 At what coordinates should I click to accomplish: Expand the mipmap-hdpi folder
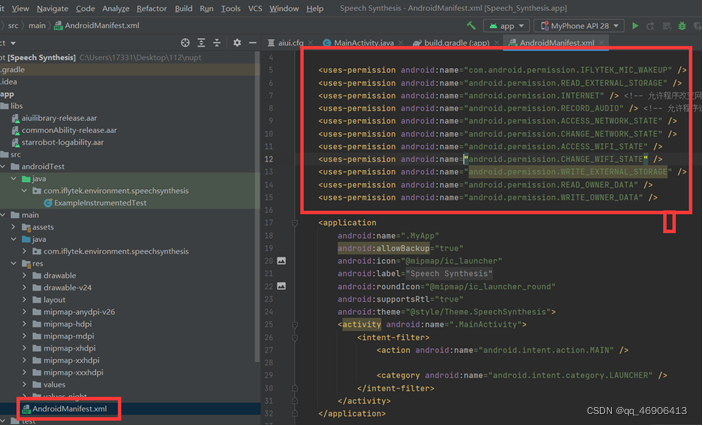[24, 324]
